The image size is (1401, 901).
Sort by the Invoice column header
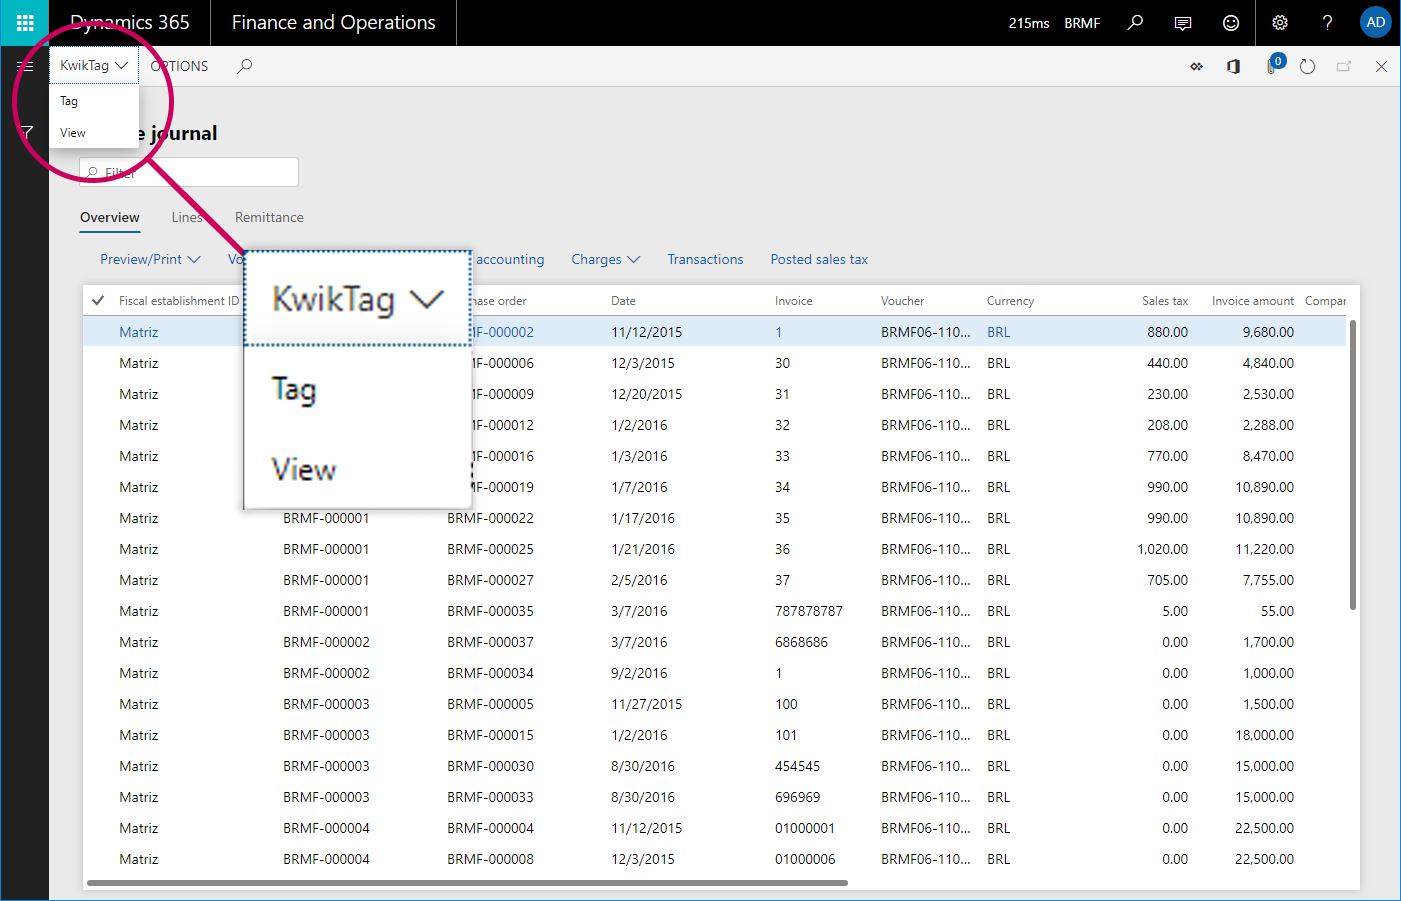click(x=793, y=300)
